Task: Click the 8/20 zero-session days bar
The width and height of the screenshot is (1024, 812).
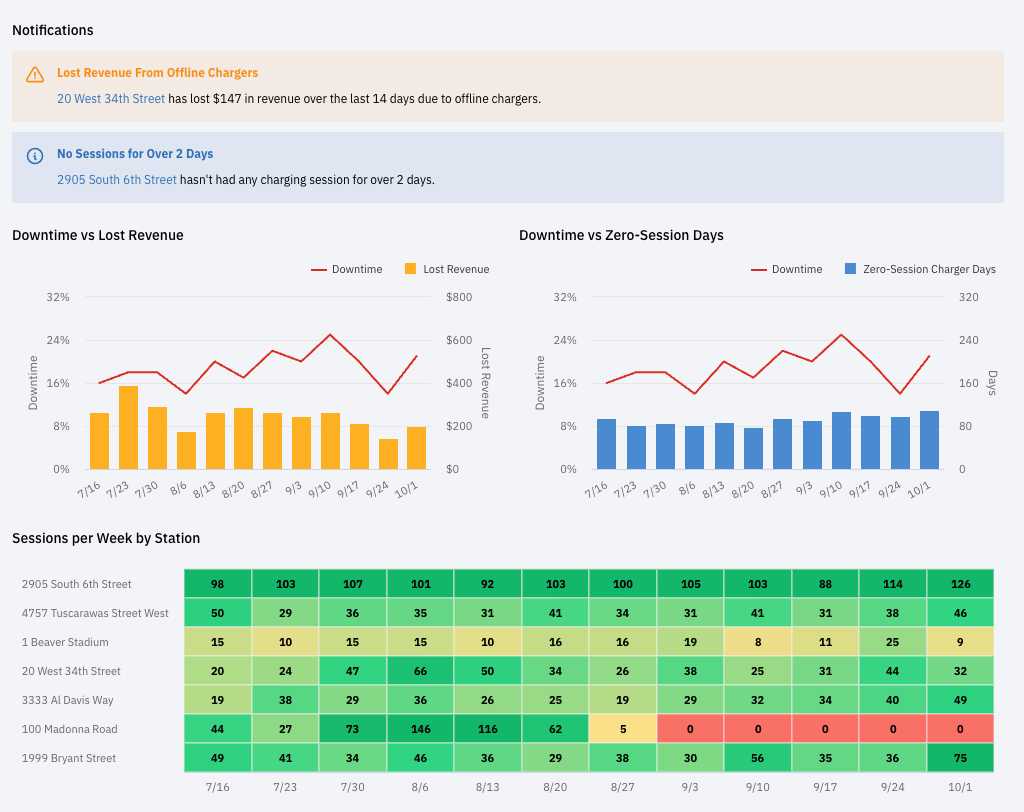Action: [753, 448]
